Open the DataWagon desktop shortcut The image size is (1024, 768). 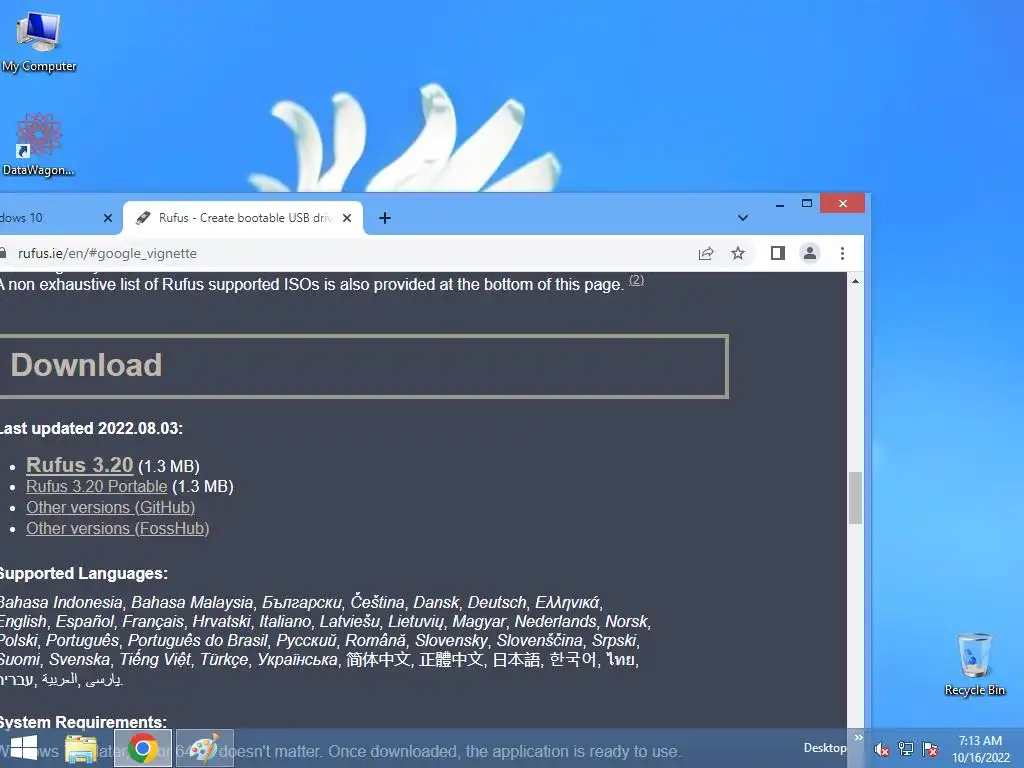coord(39,145)
